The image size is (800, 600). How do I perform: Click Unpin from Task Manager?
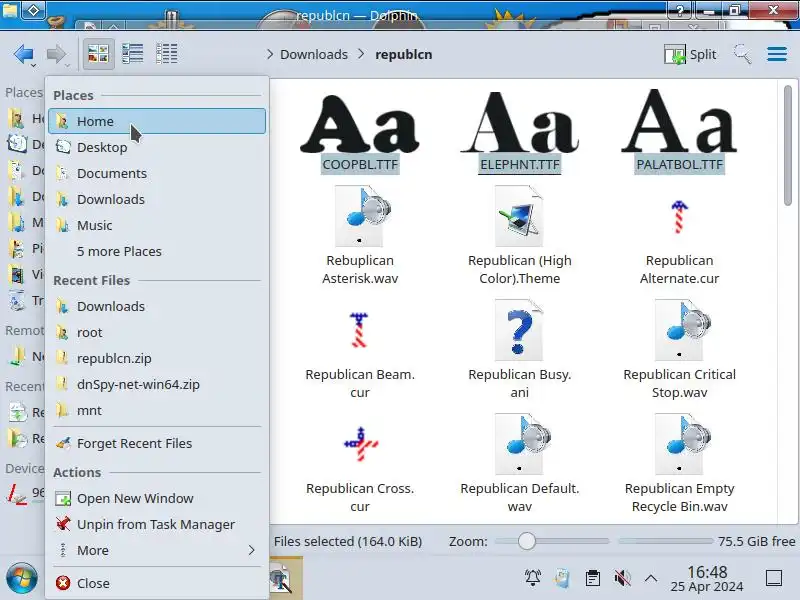coord(157,524)
